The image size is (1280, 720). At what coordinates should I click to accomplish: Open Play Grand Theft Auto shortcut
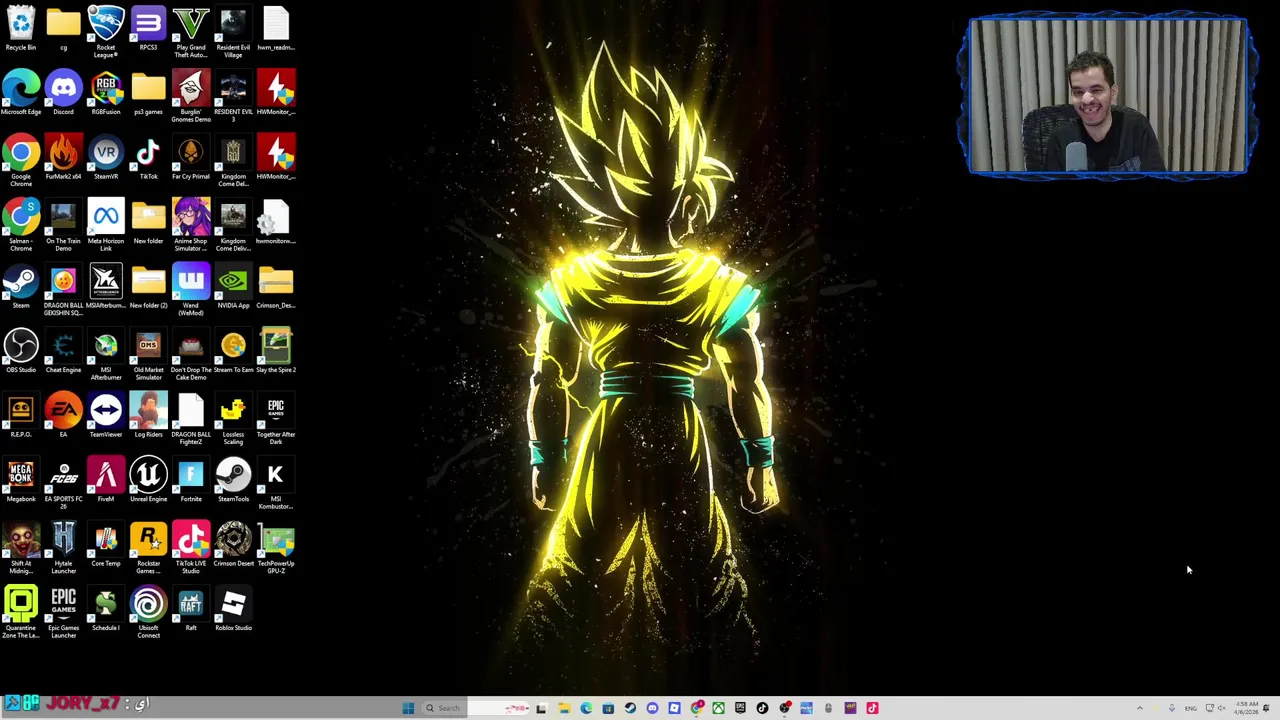pos(190,31)
